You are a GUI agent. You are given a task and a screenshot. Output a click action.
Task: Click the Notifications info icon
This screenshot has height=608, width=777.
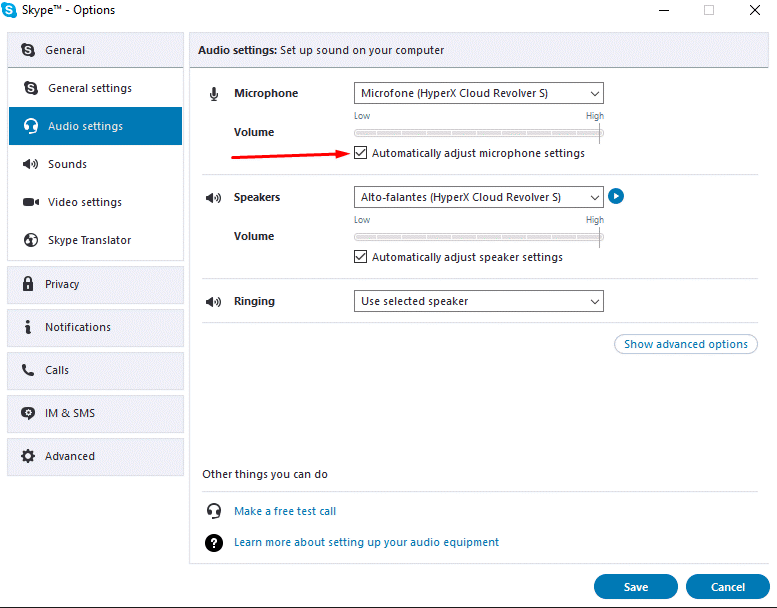pyautogui.click(x=28, y=327)
